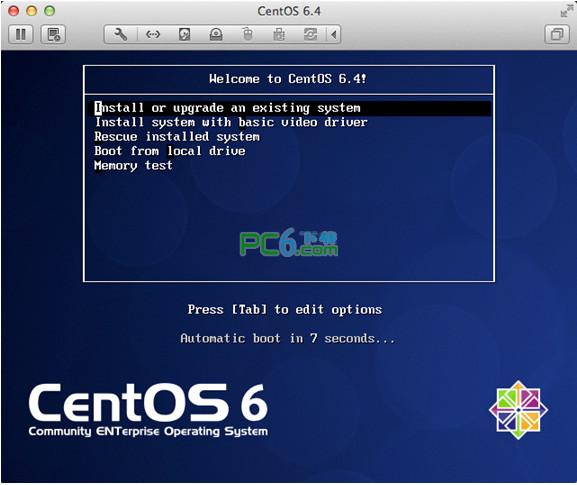Click the sharing sync device icon
Viewport: 577px width, 485px height.
(x=311, y=35)
